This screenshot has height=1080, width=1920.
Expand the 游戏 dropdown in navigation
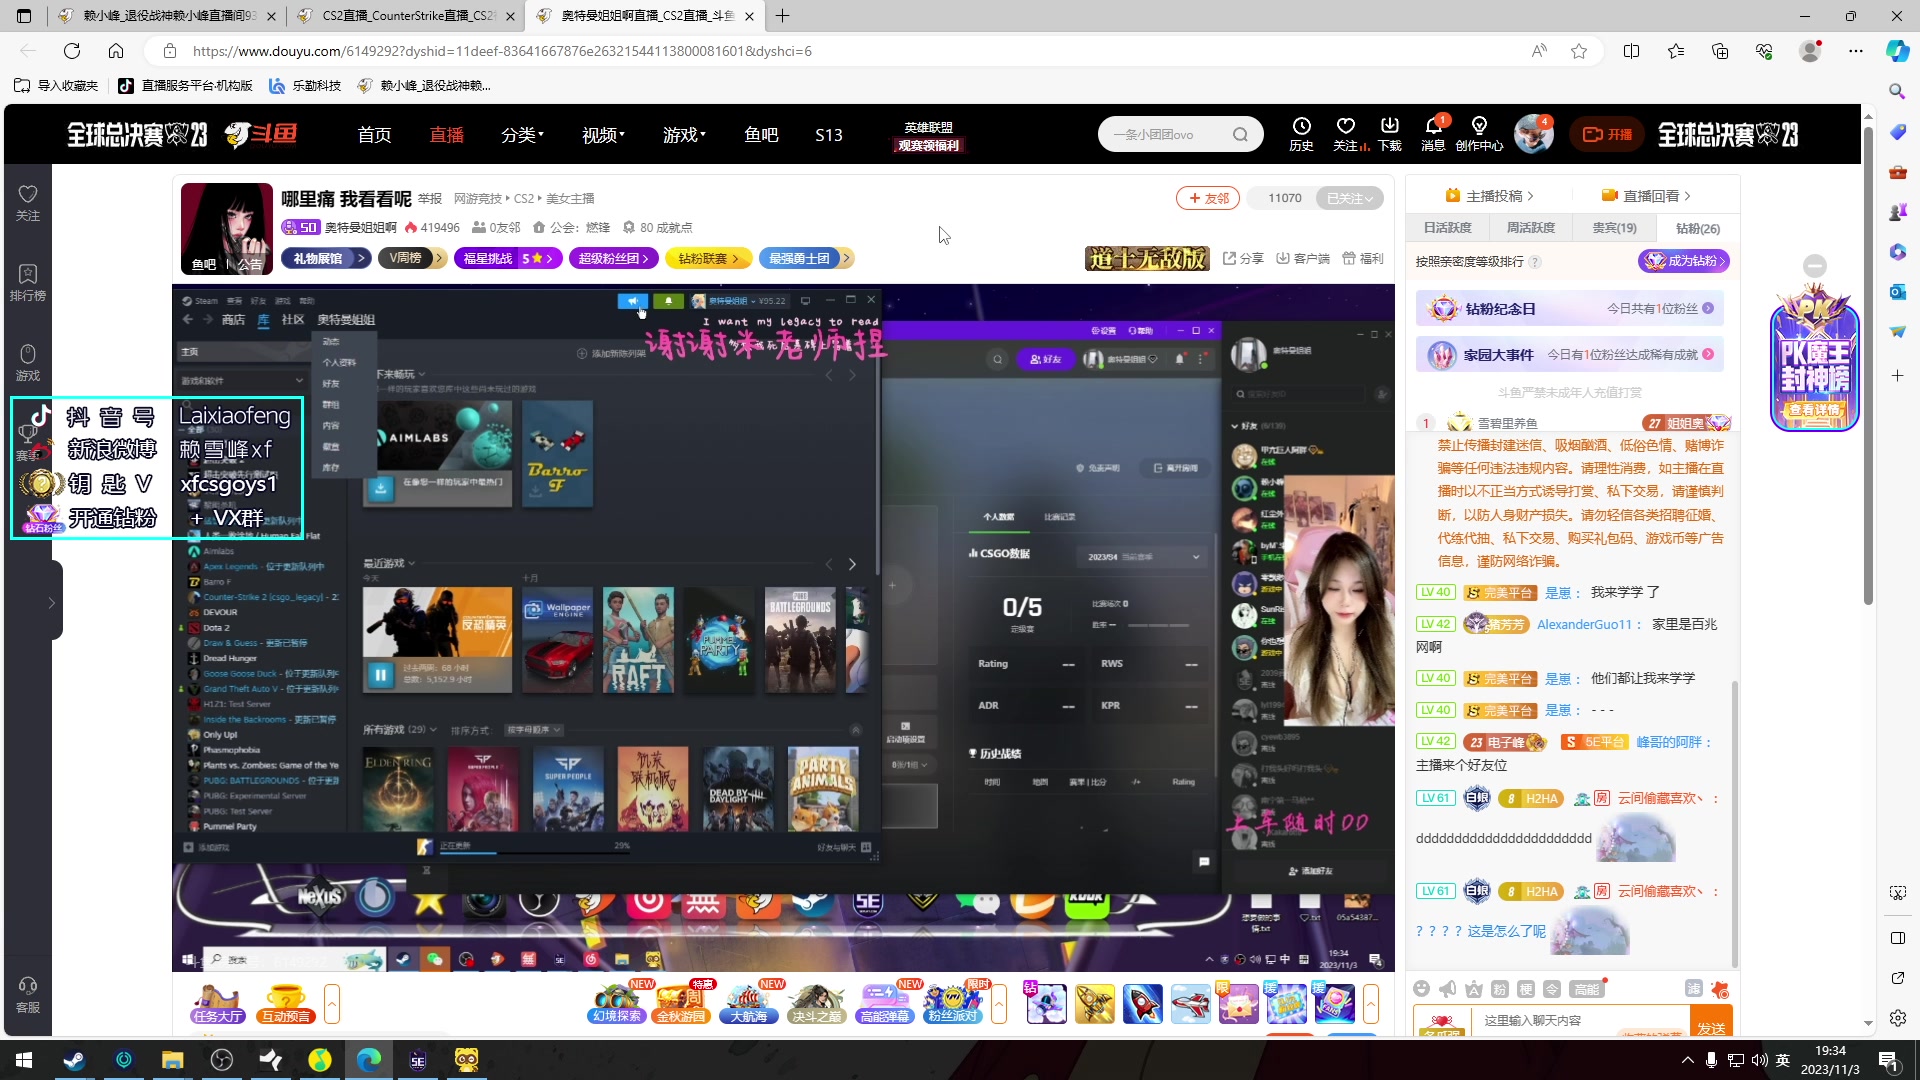pyautogui.click(x=684, y=134)
